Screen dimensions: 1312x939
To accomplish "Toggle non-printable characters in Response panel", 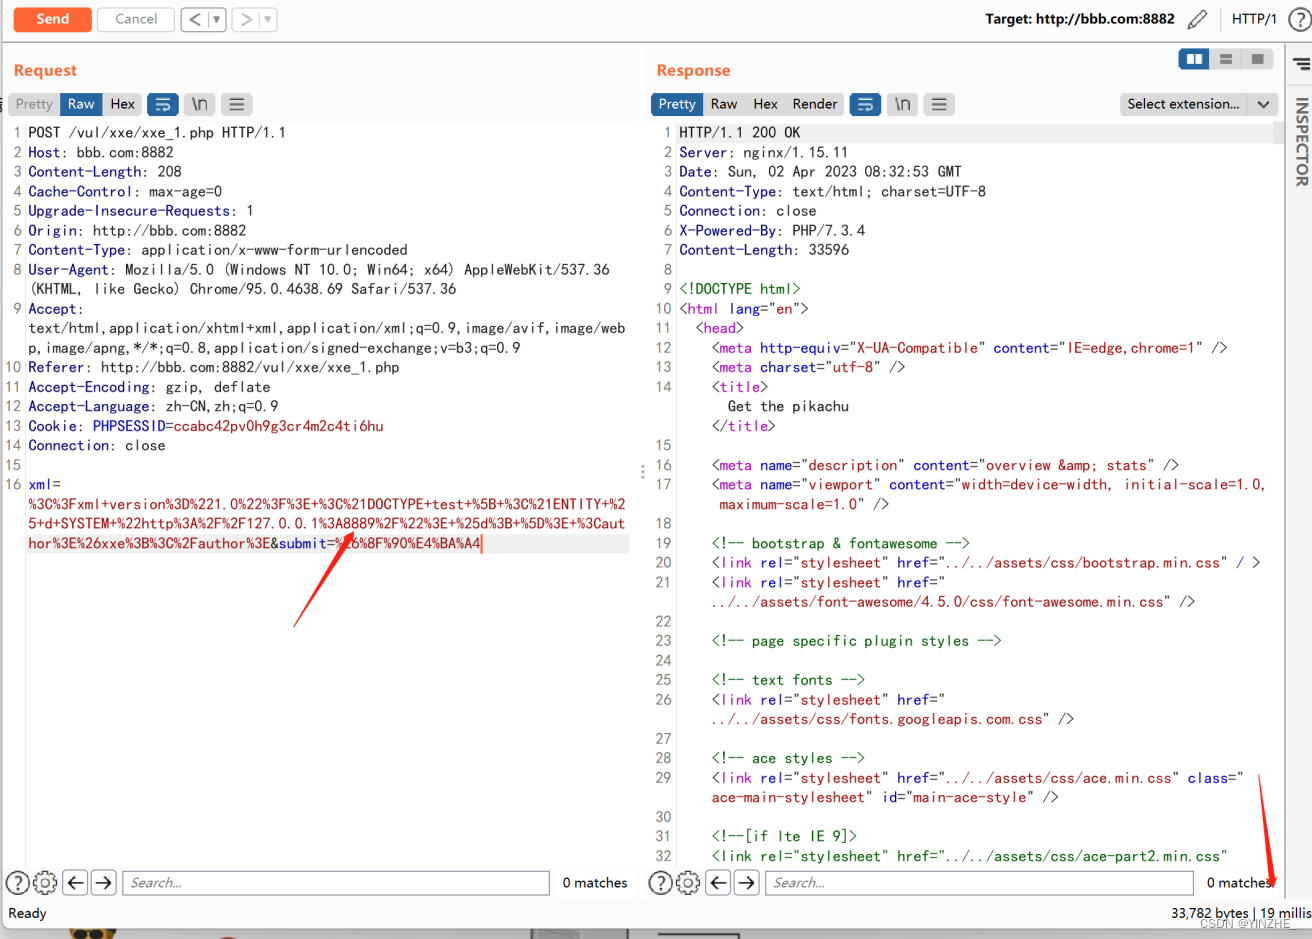I will pyautogui.click(x=902, y=104).
